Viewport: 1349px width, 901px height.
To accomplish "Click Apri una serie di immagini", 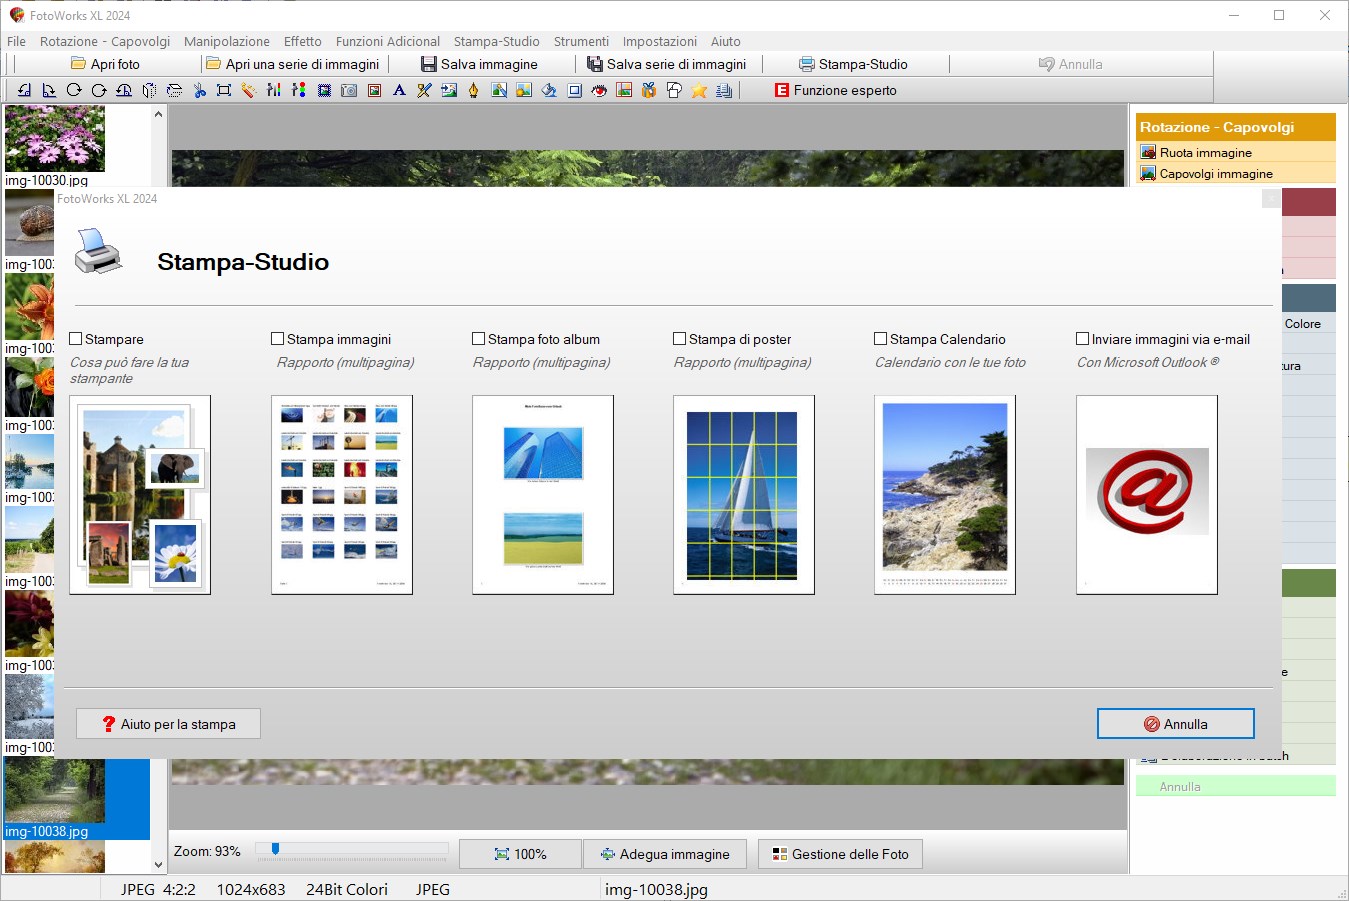I will 293,64.
